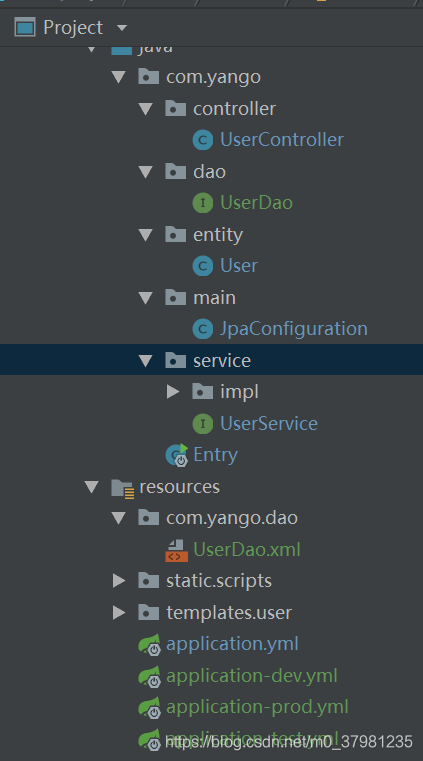Click the UserController class icon
The image size is (423, 761).
coord(203,140)
